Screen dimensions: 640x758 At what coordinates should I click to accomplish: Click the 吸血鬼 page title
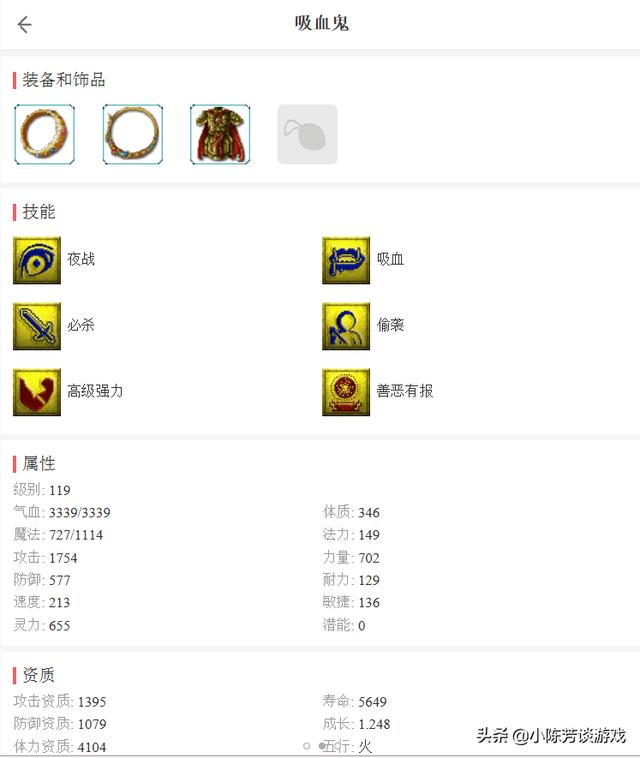point(322,23)
